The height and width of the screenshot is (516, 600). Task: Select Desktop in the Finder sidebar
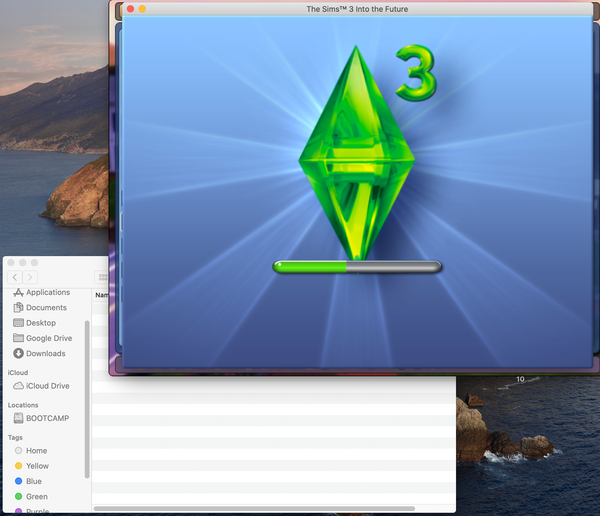pyautogui.click(x=41, y=323)
